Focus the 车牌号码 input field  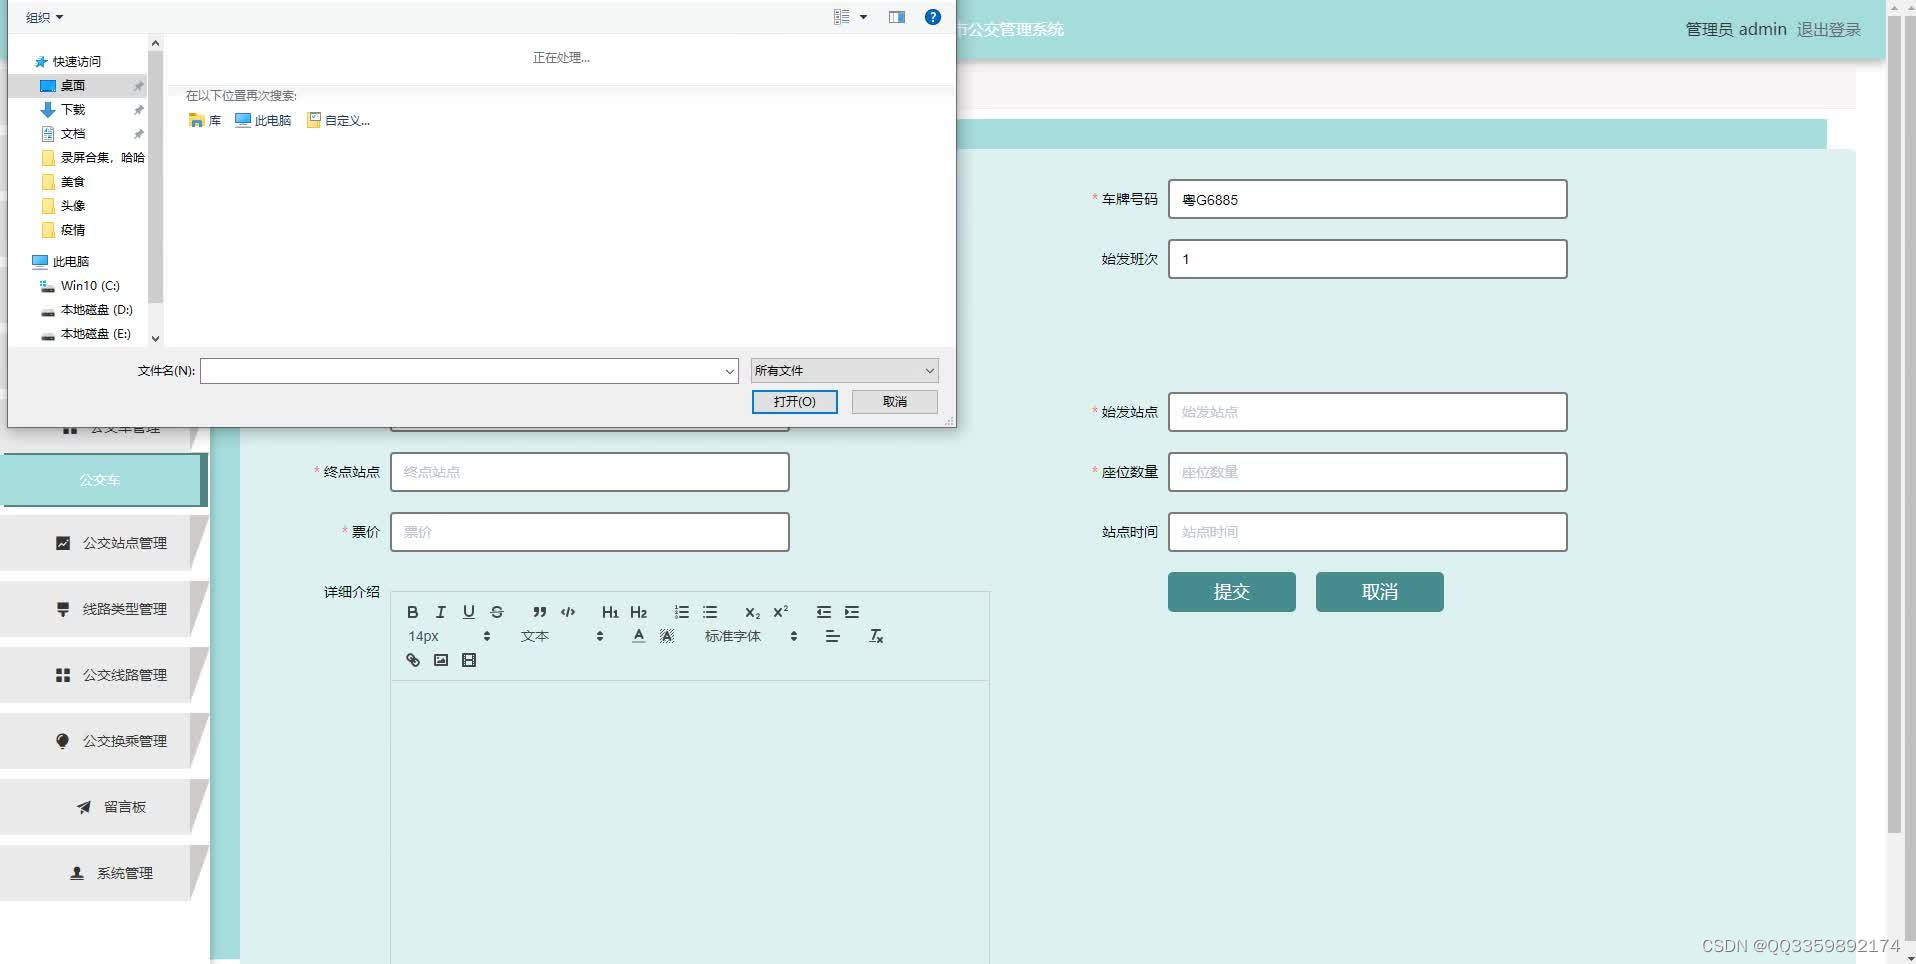(1367, 199)
